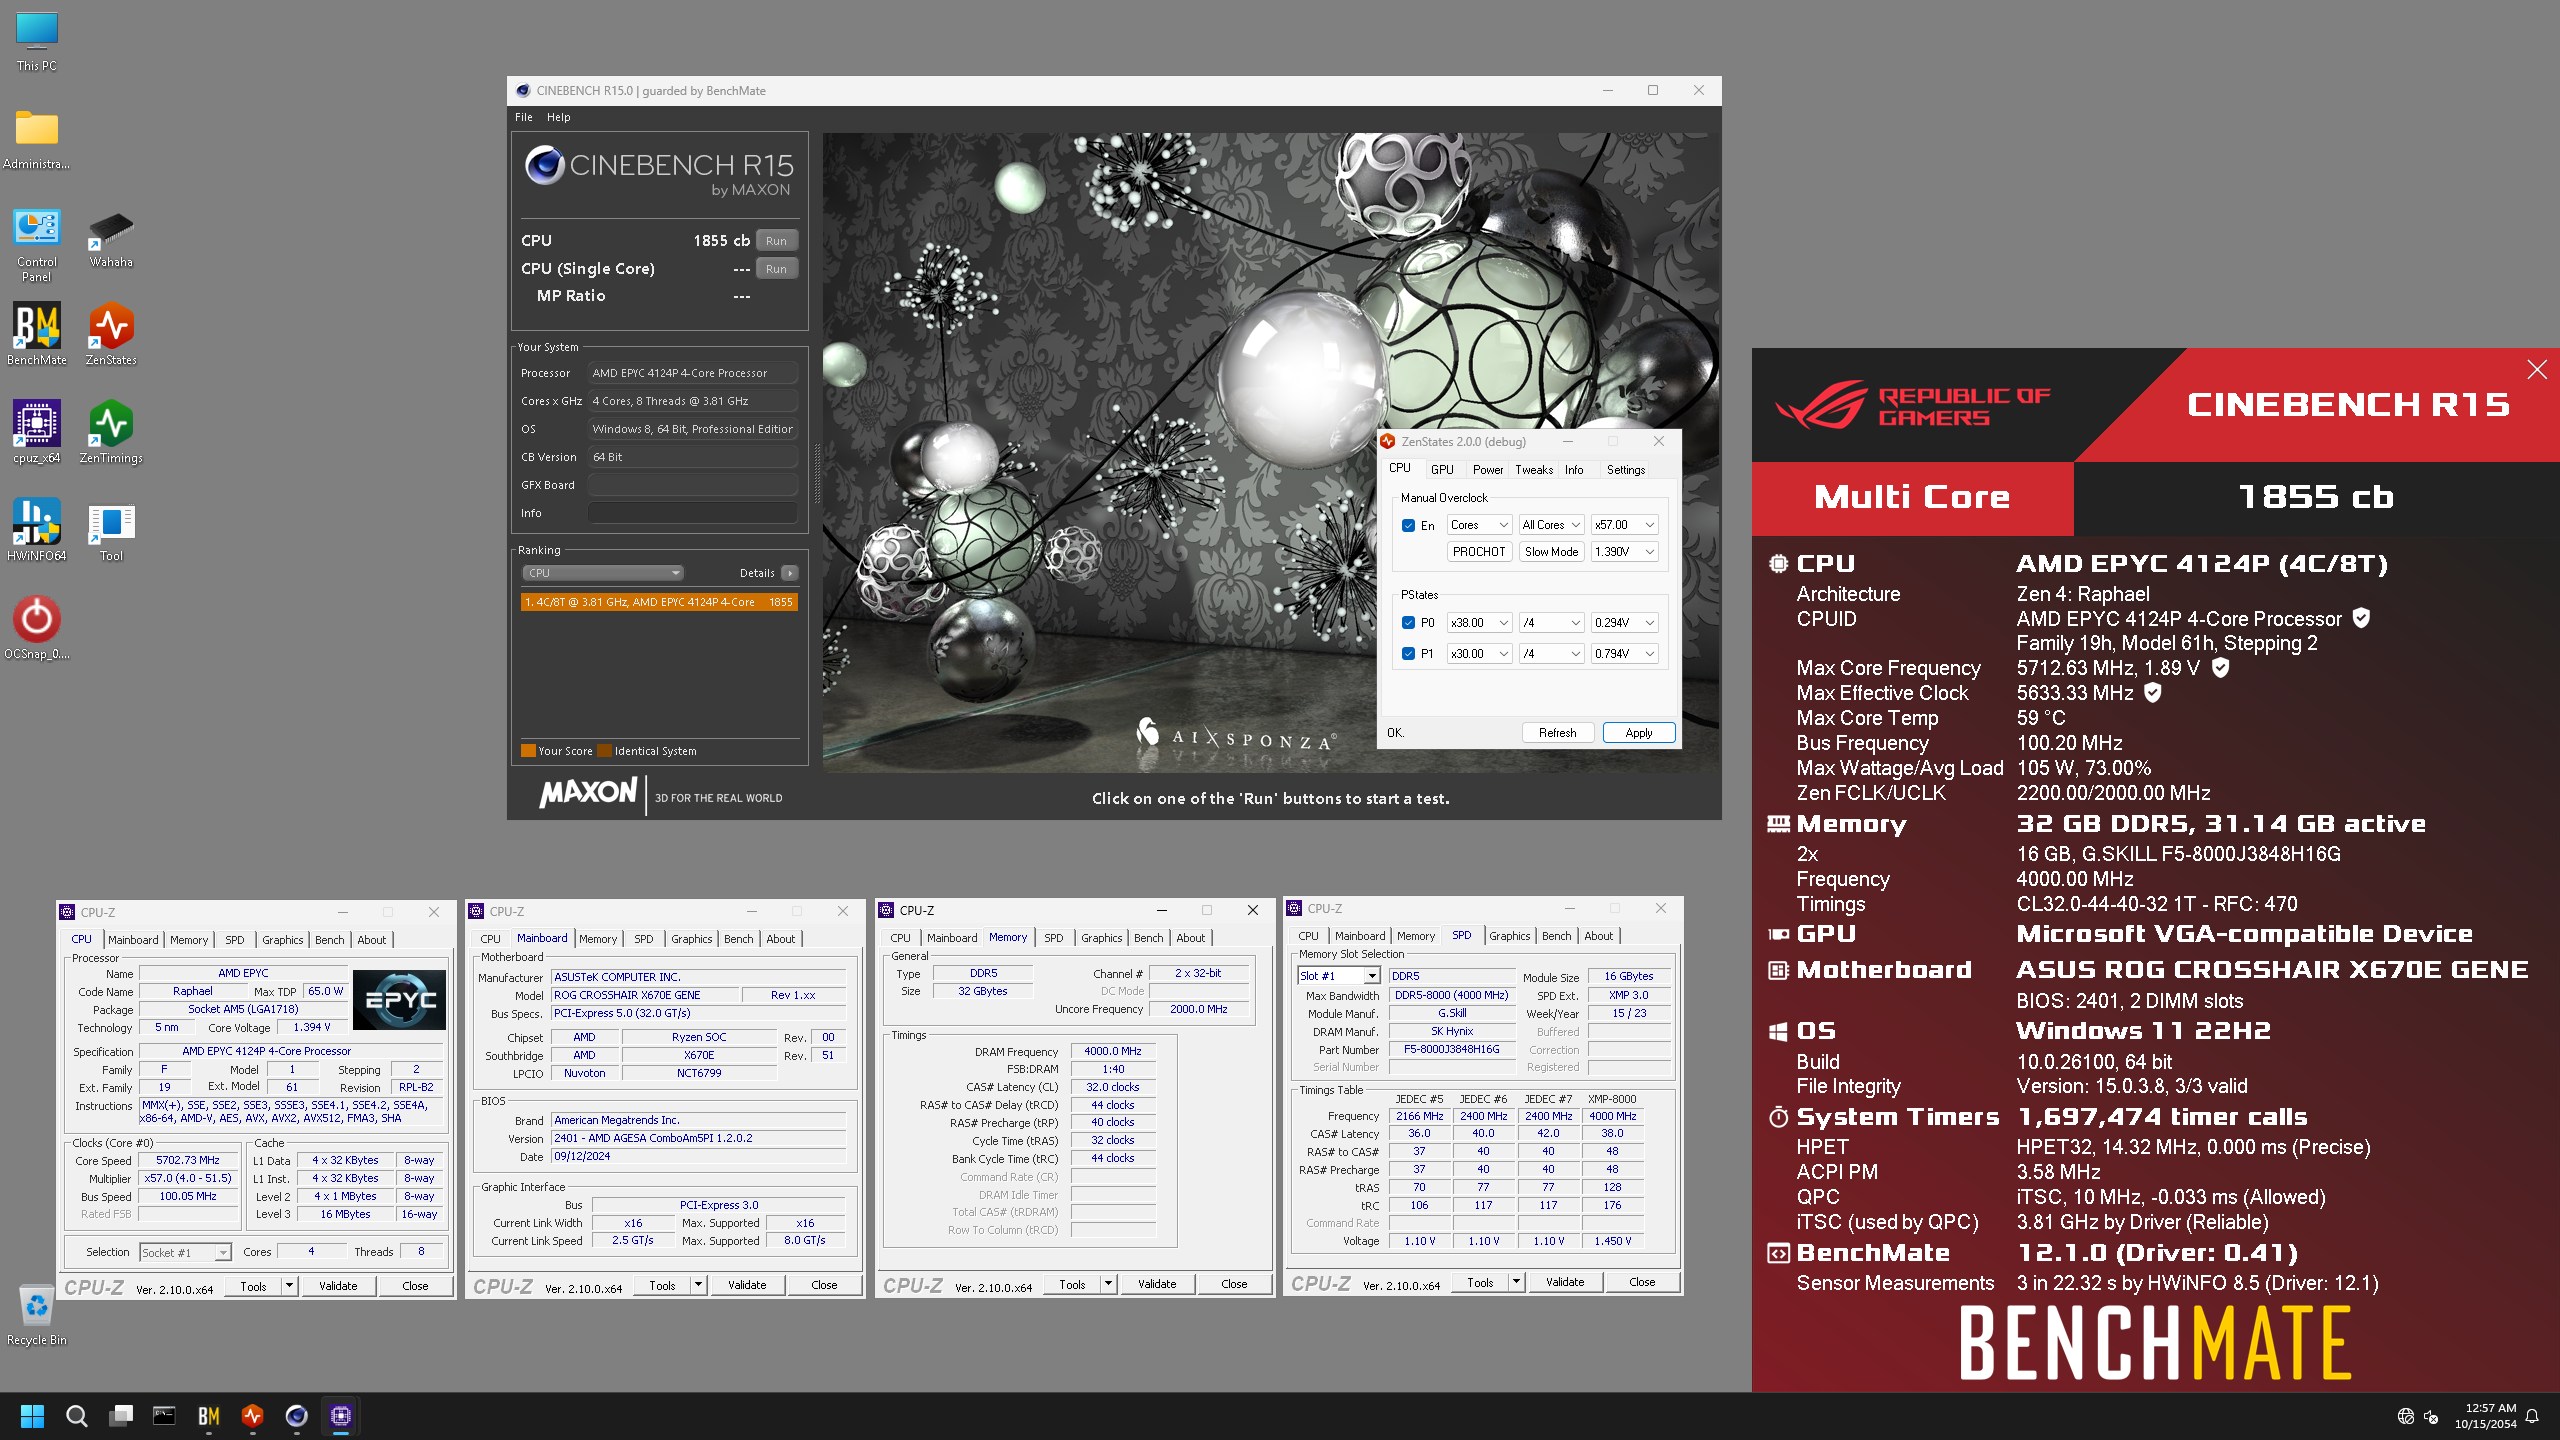Open the Slot #1 dropdown in CPU-Z SPD
The height and width of the screenshot is (1440, 2560).
1339,976
